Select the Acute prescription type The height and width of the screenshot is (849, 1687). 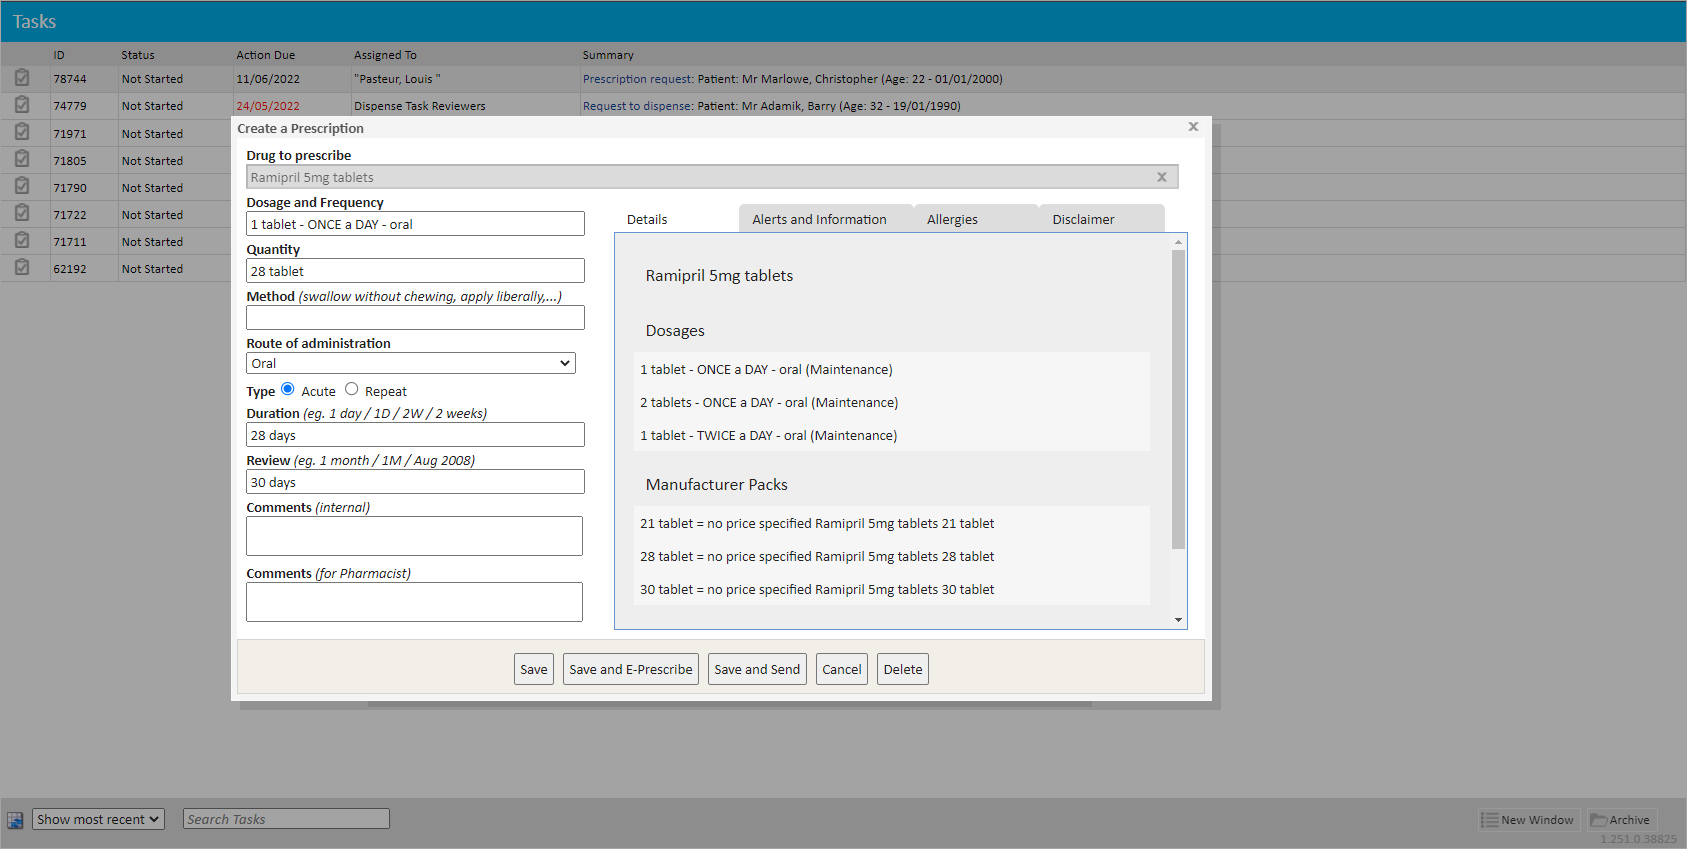[288, 389]
